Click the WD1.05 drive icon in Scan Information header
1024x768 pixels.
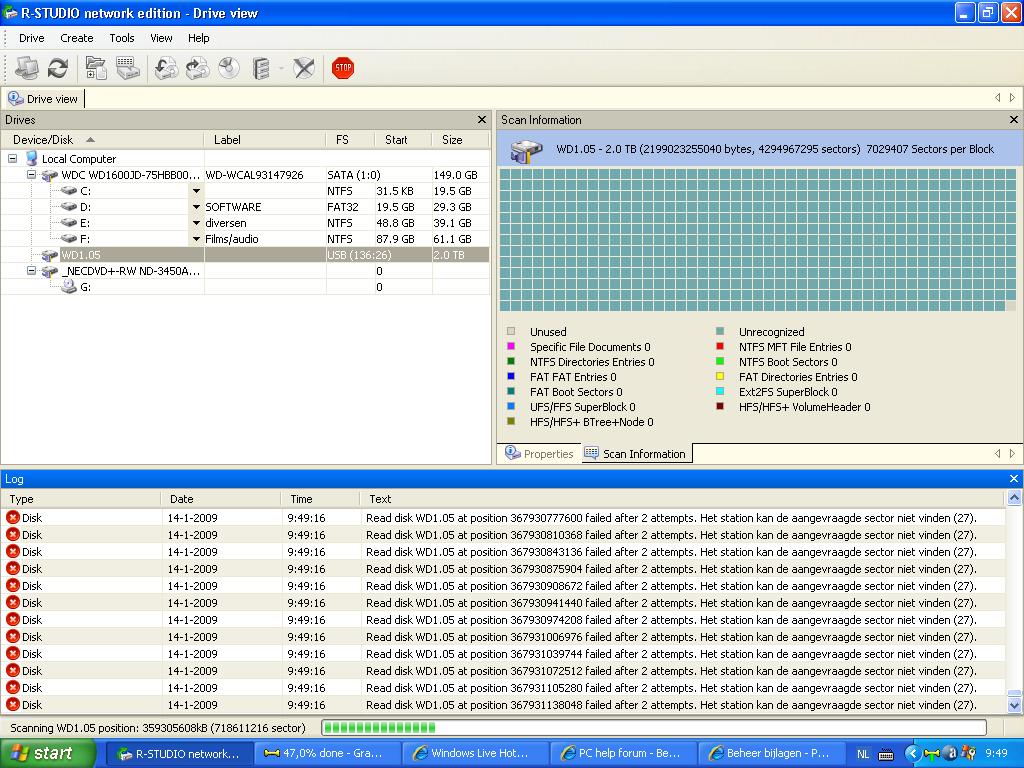click(x=526, y=150)
